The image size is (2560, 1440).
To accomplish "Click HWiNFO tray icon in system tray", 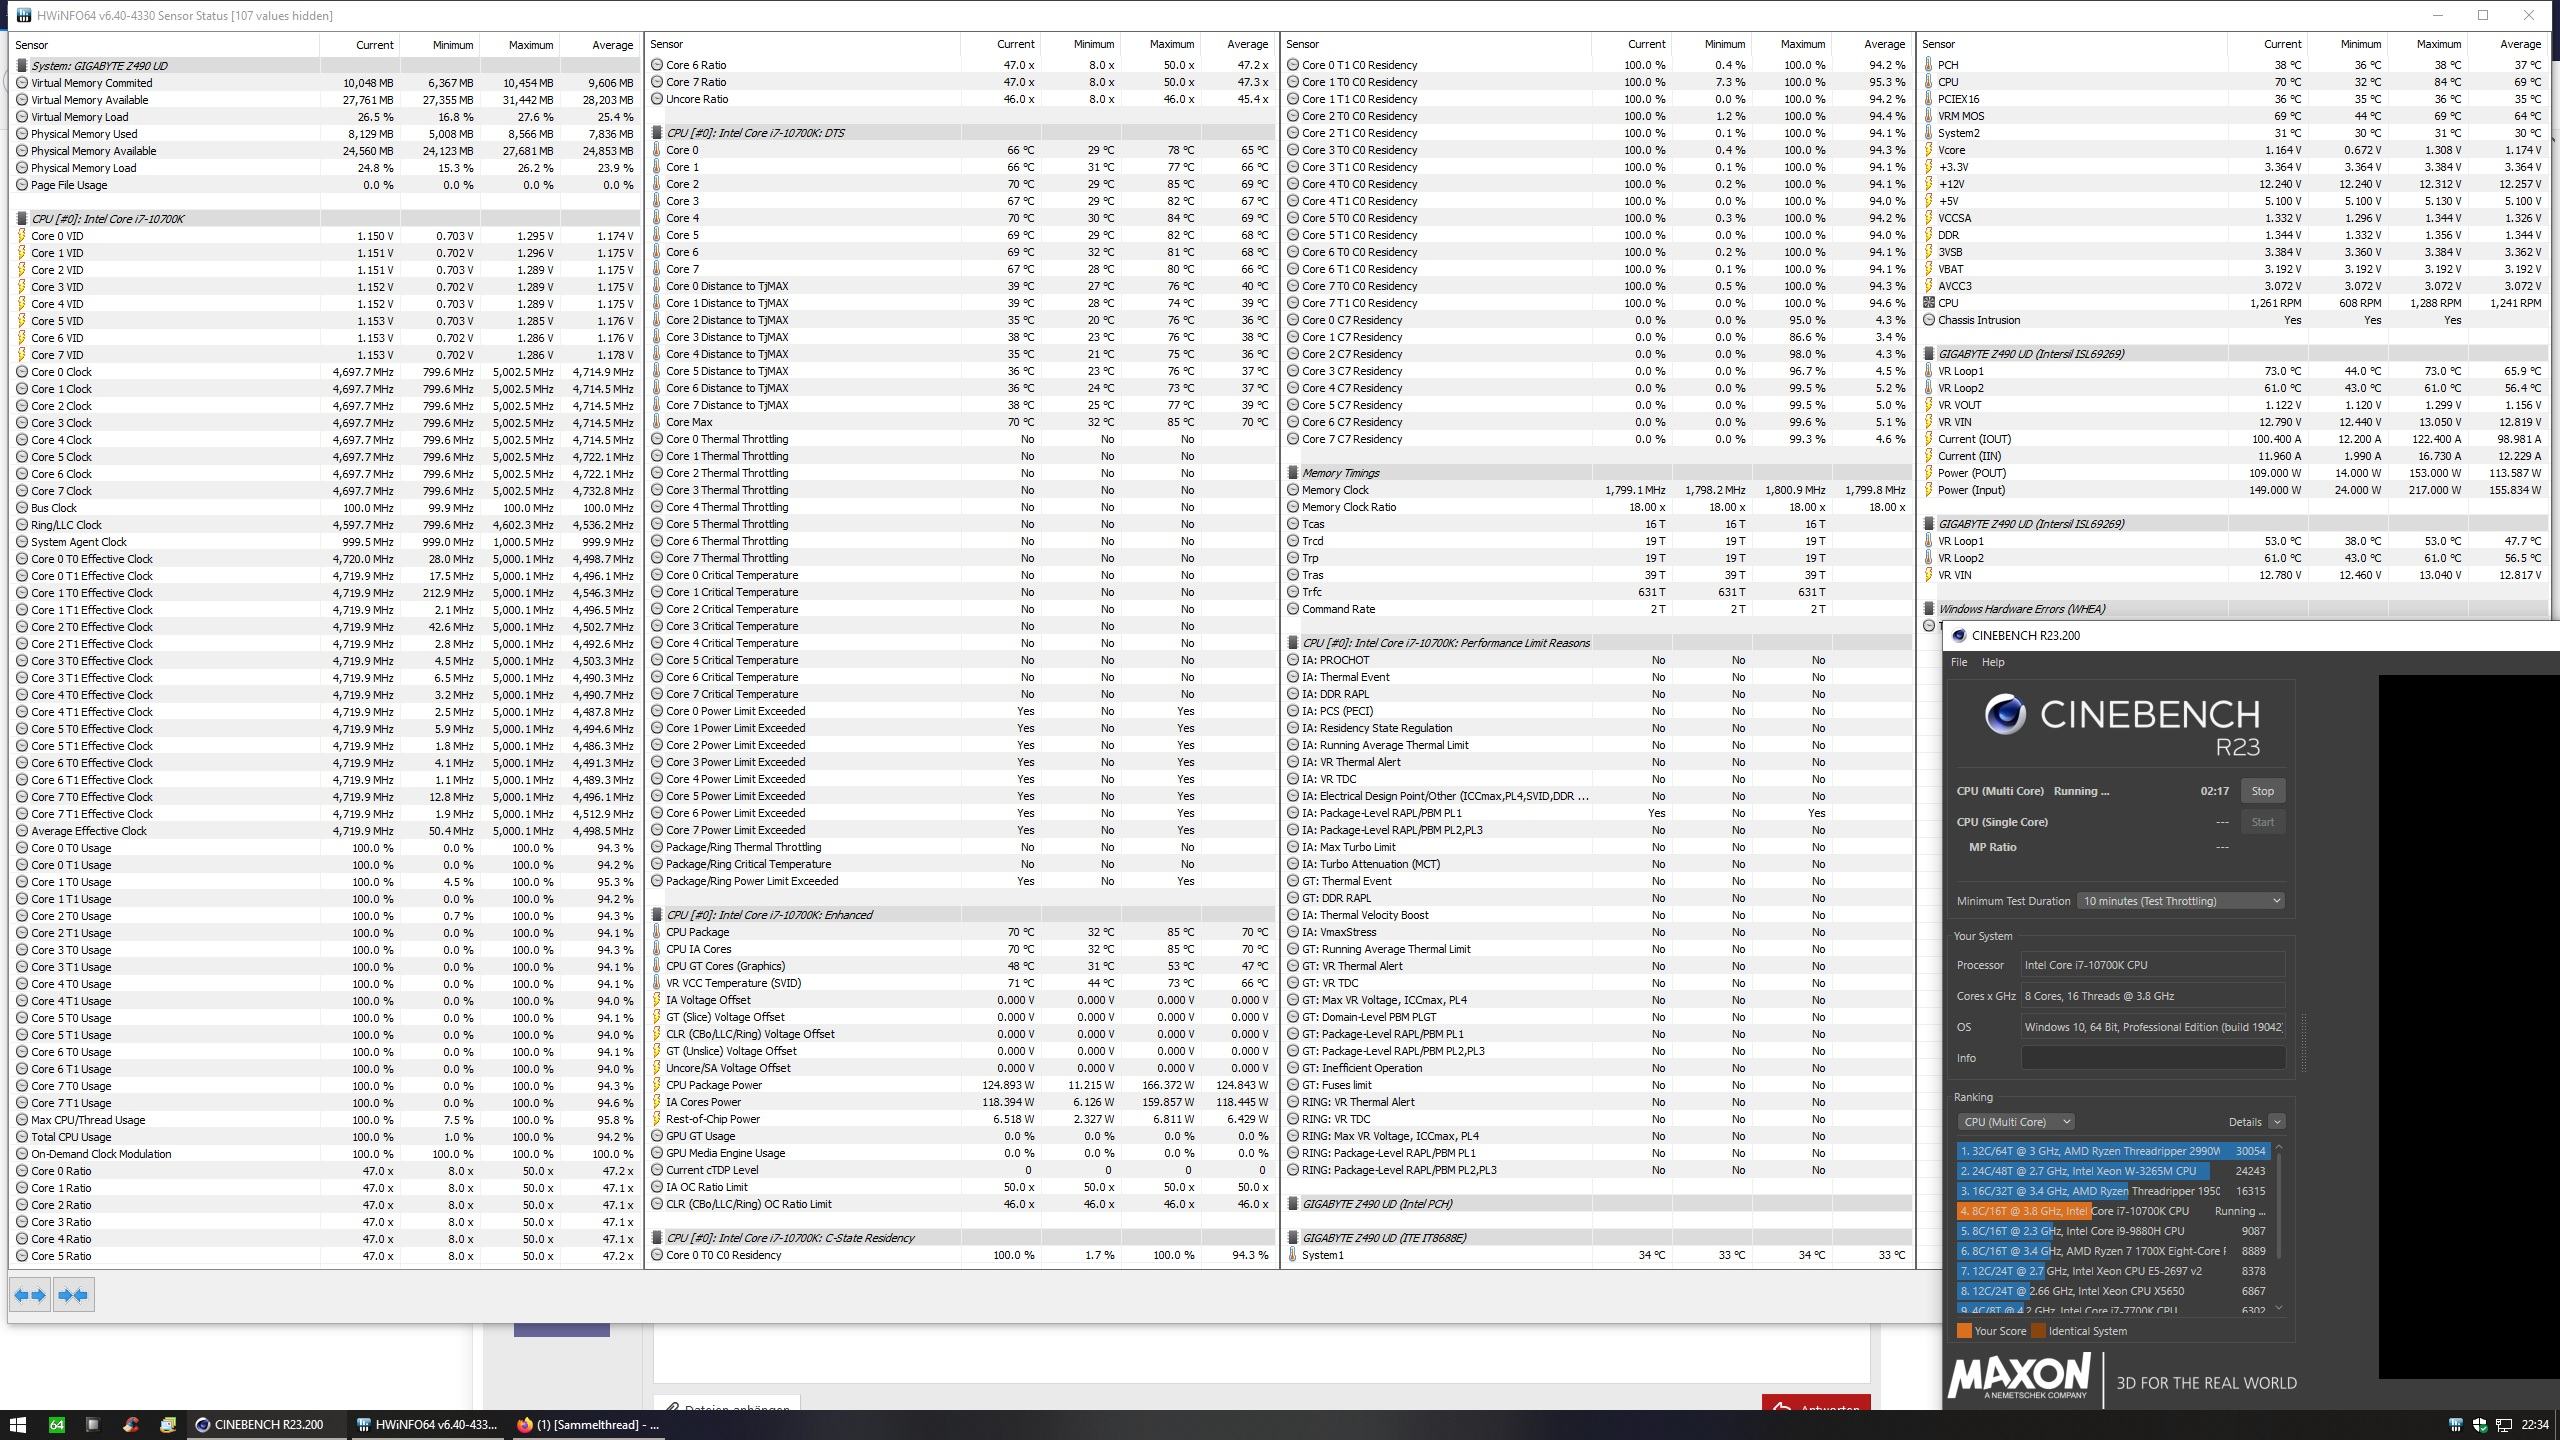I will [2455, 1424].
